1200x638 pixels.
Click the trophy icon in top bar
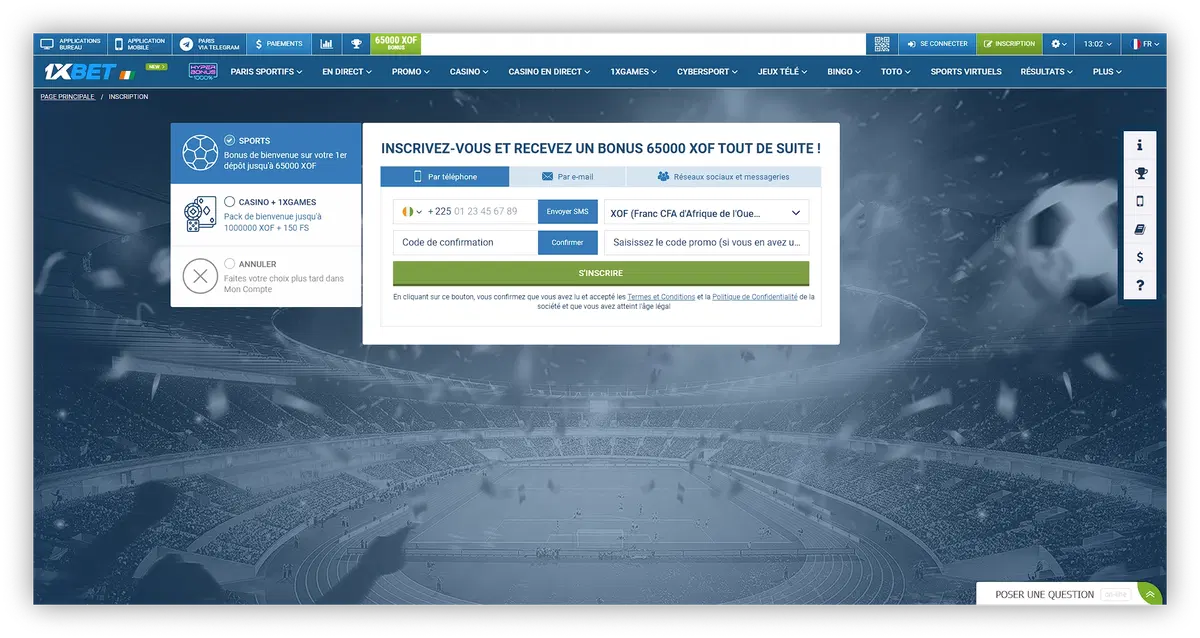pyautogui.click(x=355, y=44)
